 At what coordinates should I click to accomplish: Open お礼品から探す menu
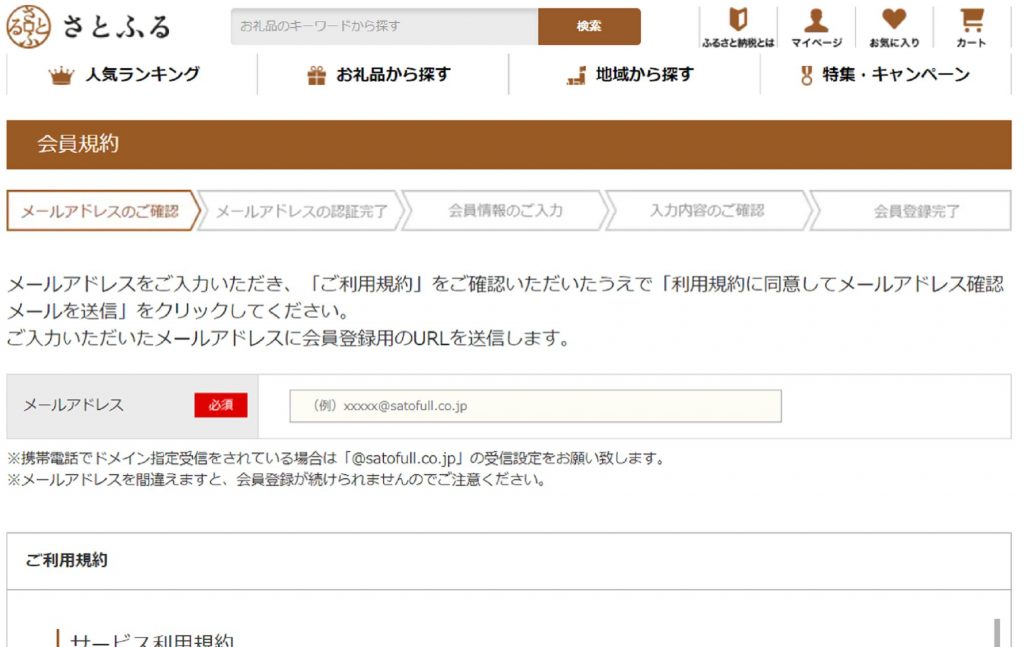[393, 75]
